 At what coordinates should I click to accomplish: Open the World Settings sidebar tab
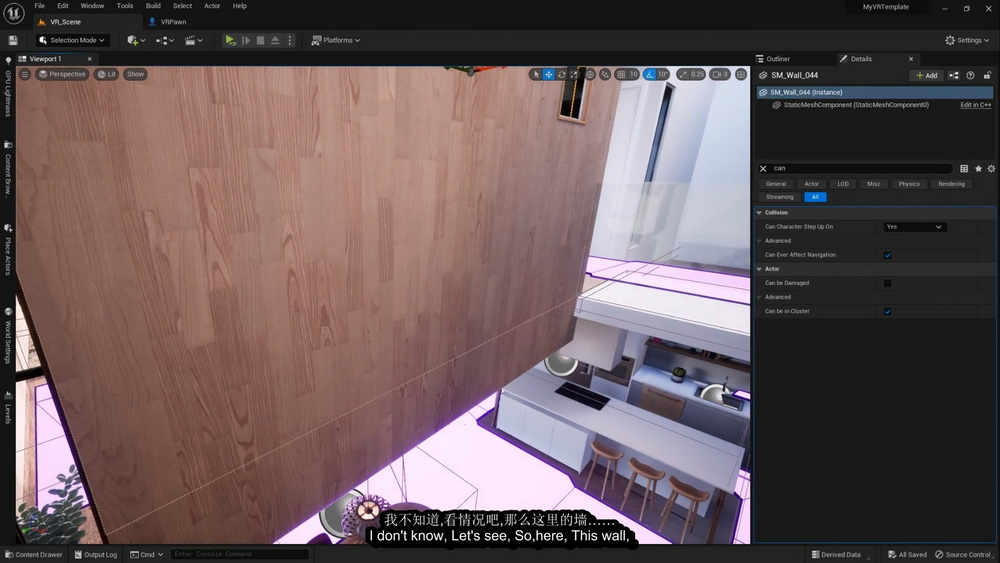pyautogui.click(x=8, y=336)
